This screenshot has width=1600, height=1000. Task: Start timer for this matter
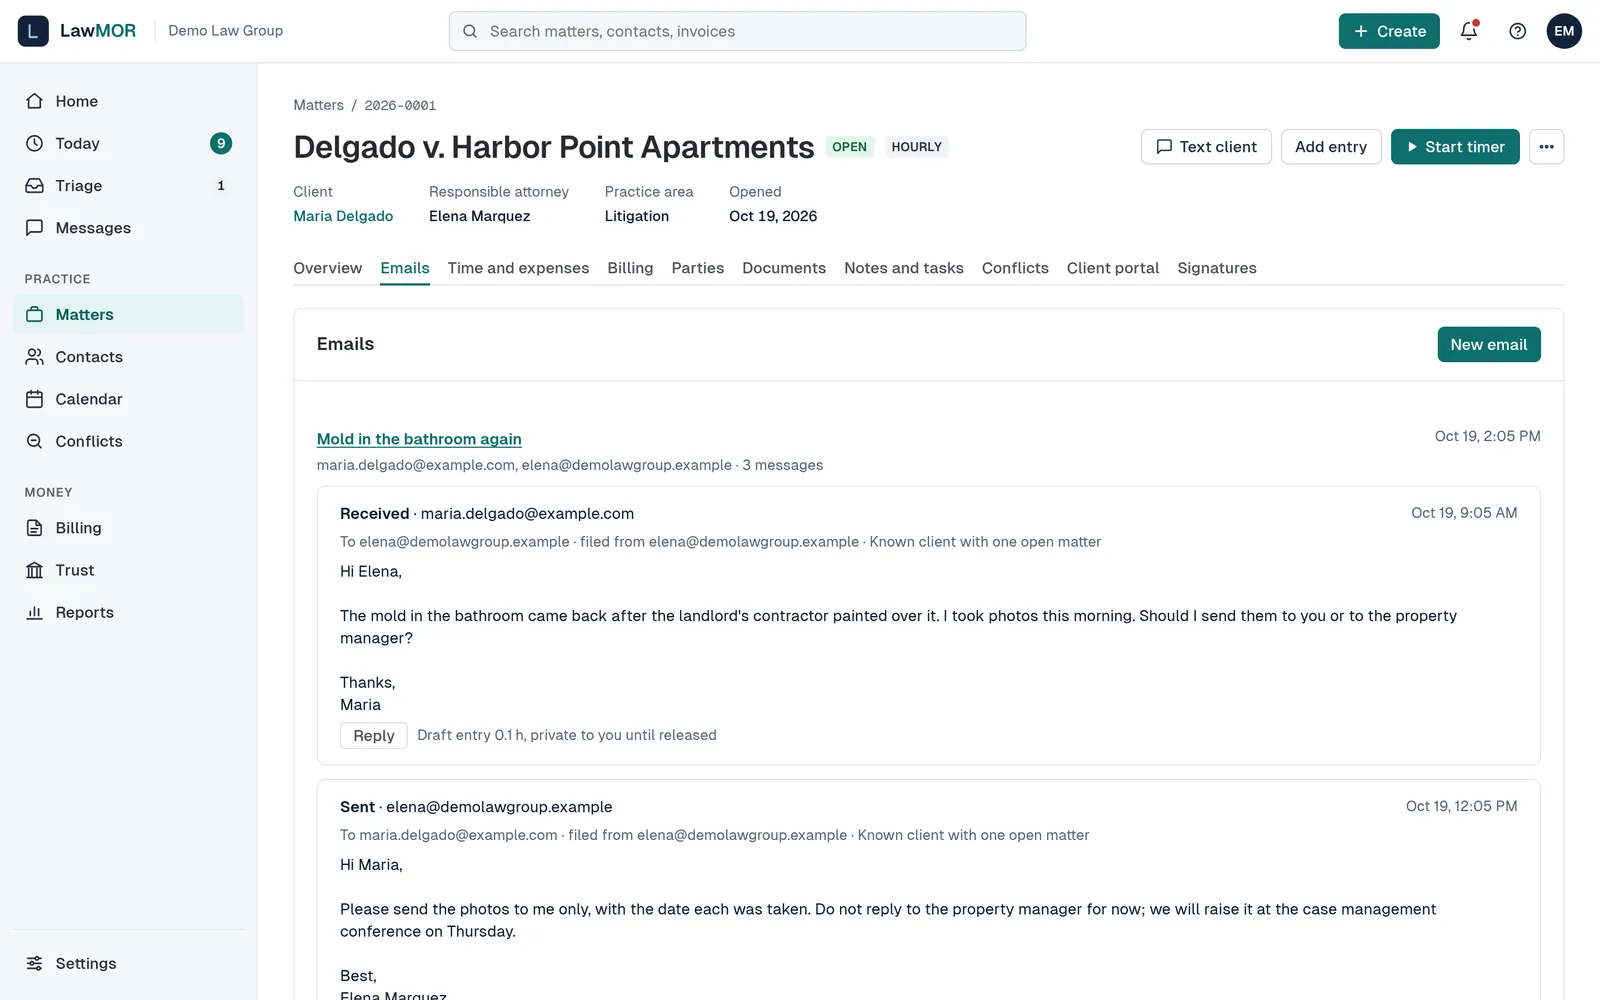[x=1455, y=147]
